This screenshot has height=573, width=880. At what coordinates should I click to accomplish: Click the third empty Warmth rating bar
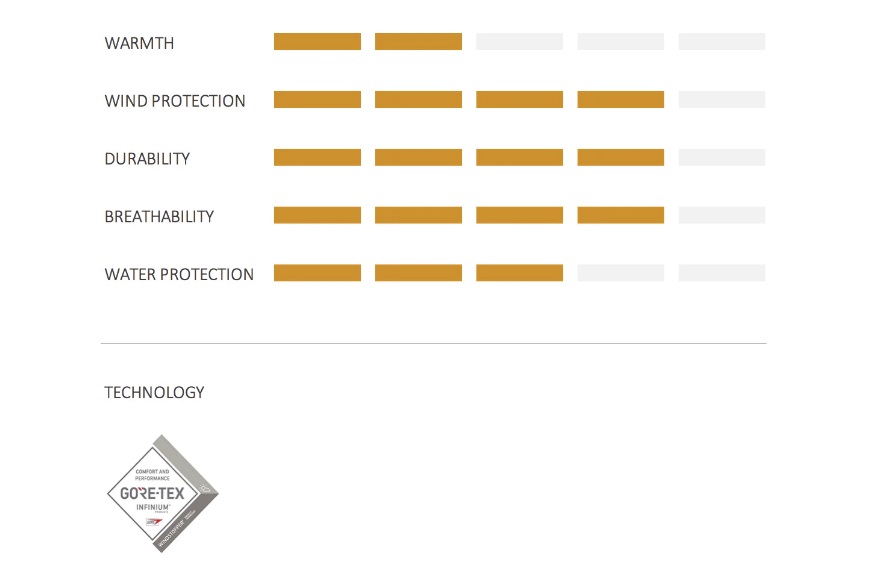519,42
